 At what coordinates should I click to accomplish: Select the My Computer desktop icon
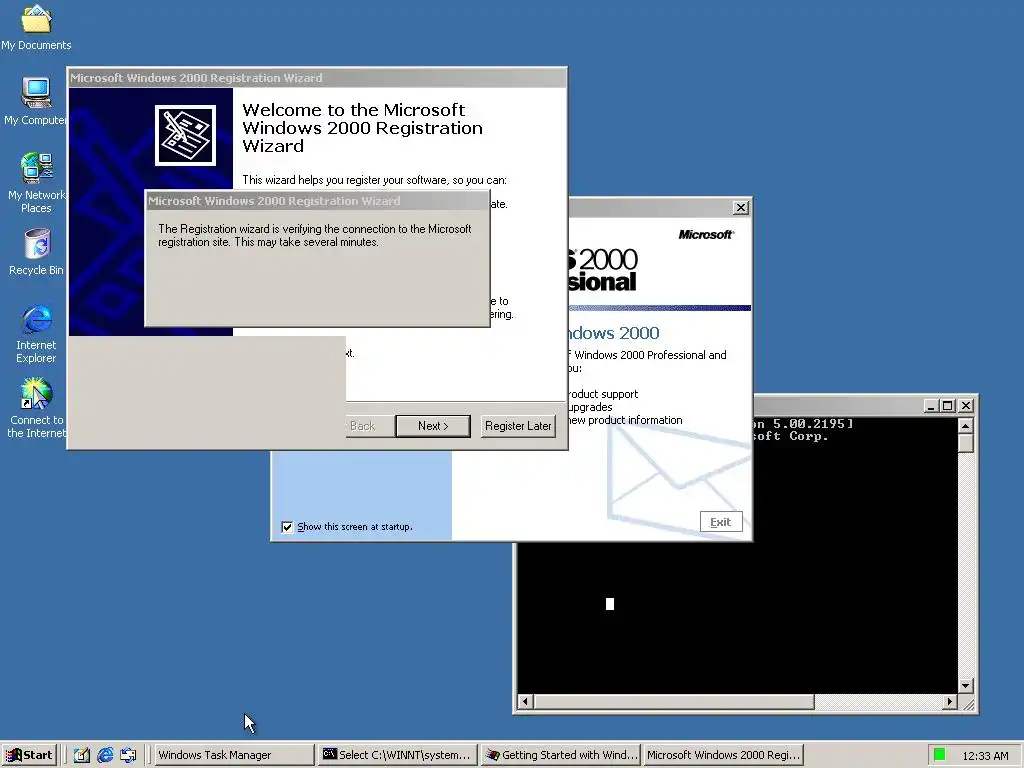pos(36,101)
